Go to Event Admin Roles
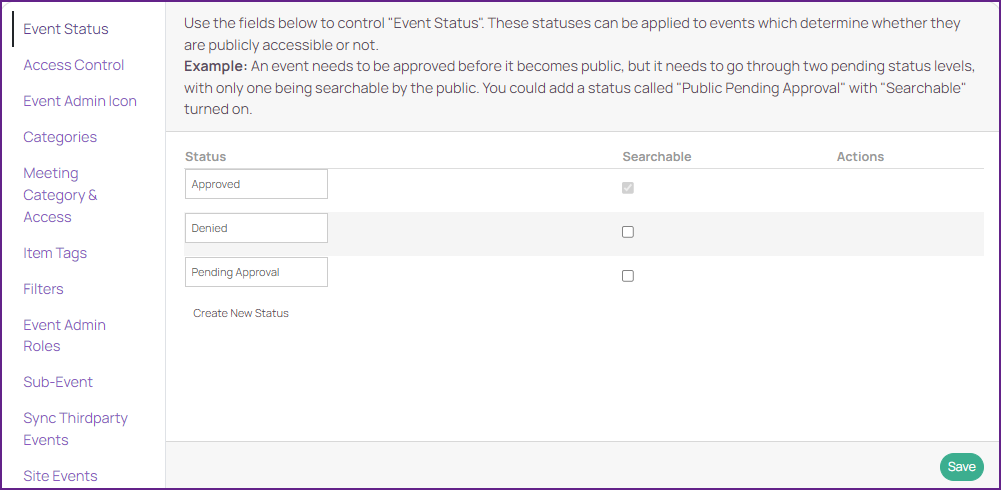Viewport: 1001px width, 490px height. tap(64, 336)
